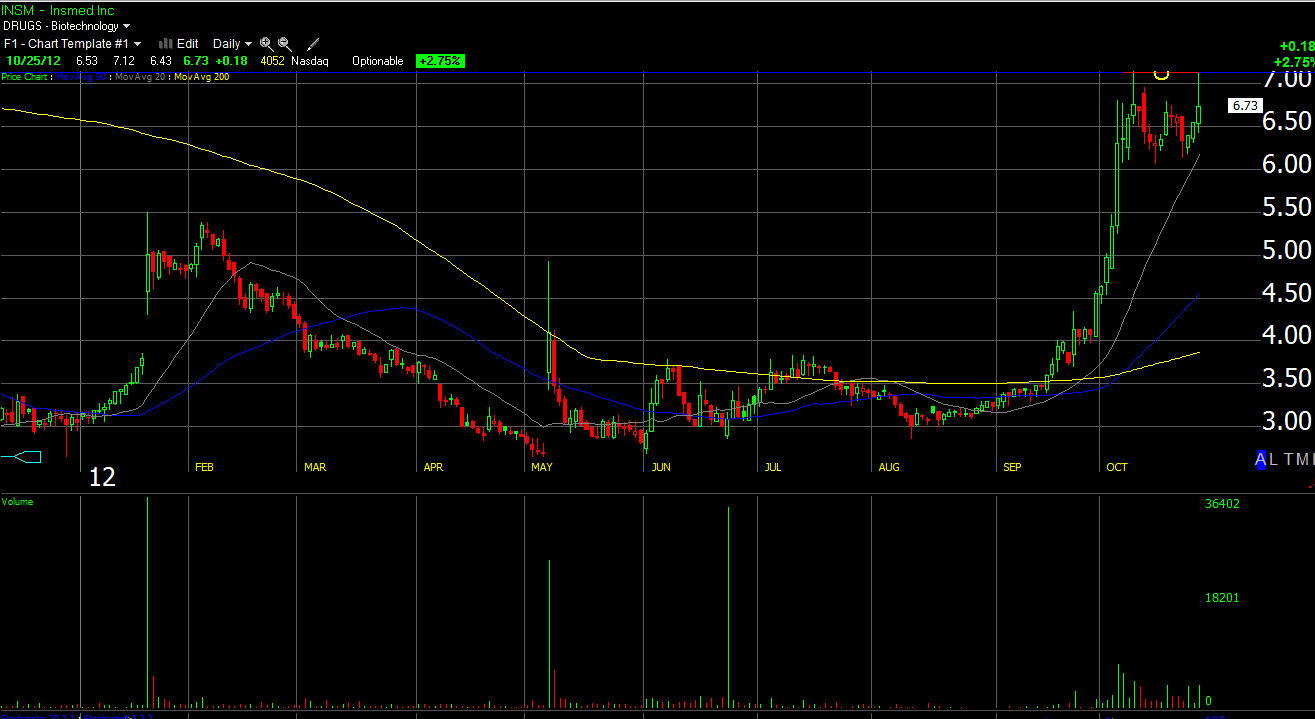Click the white 6.73 last price tag on scale
Viewport: 1315px width, 719px height.
pyautogui.click(x=1246, y=105)
